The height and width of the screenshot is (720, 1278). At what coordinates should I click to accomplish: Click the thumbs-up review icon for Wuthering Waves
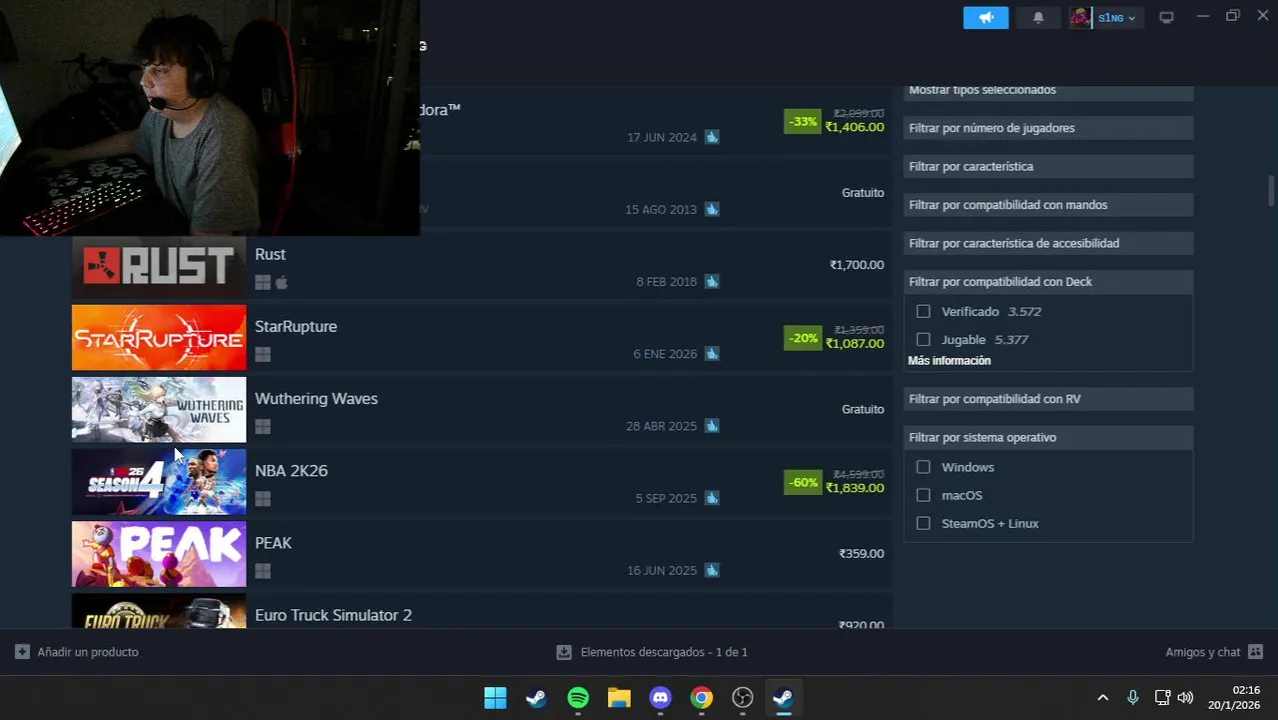[712, 425]
